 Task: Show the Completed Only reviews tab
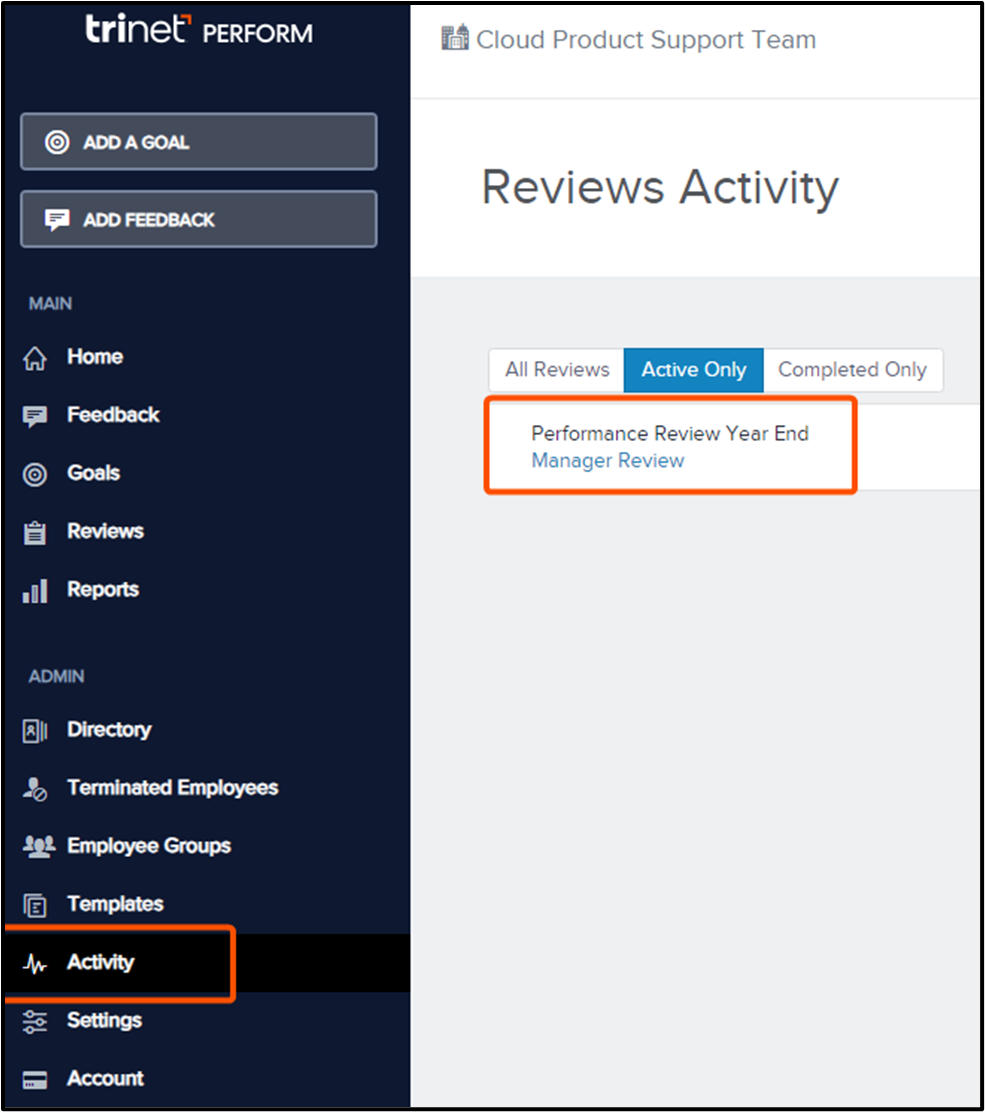click(852, 370)
